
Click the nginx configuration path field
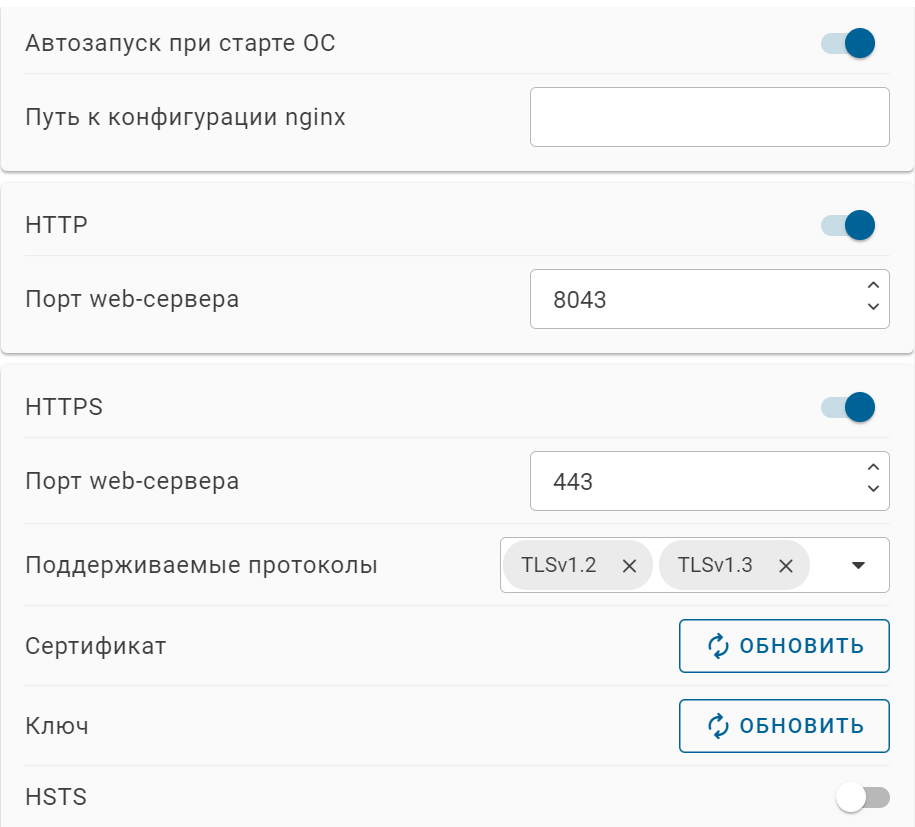click(x=709, y=117)
